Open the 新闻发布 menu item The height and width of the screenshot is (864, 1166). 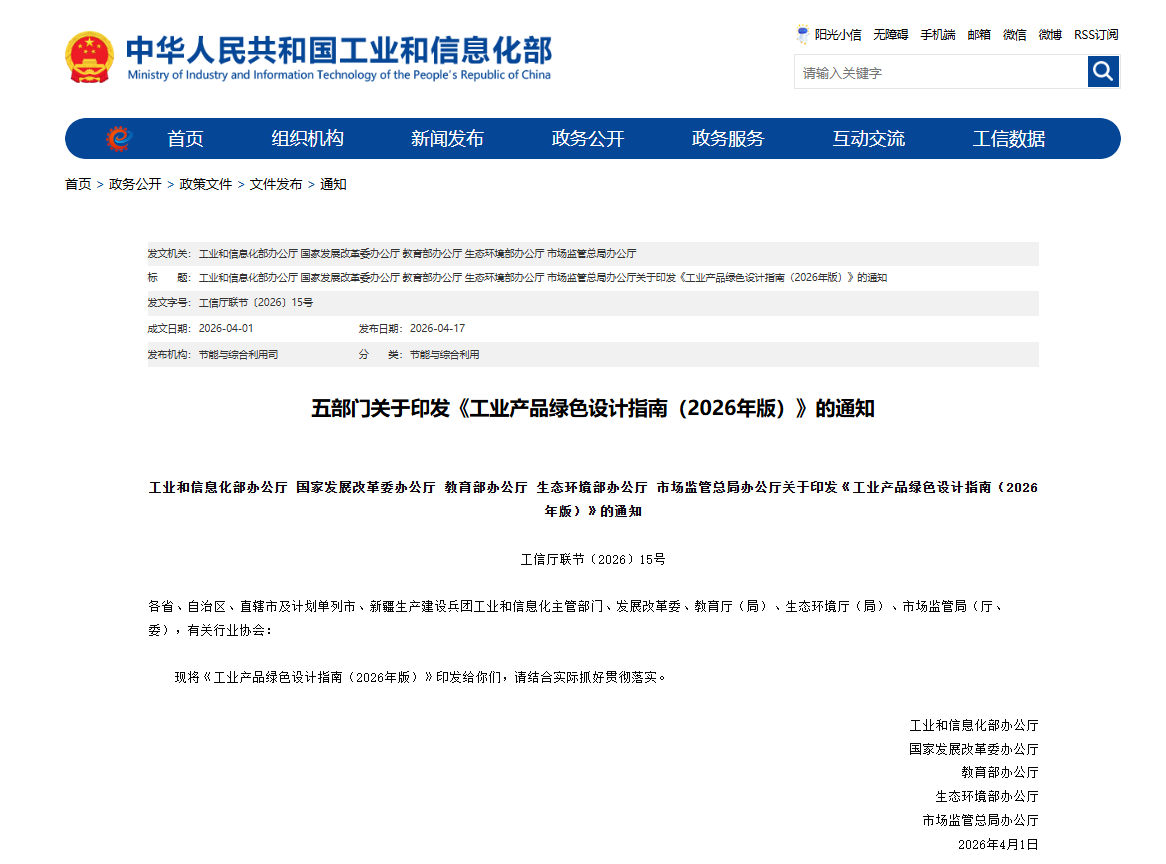[447, 138]
